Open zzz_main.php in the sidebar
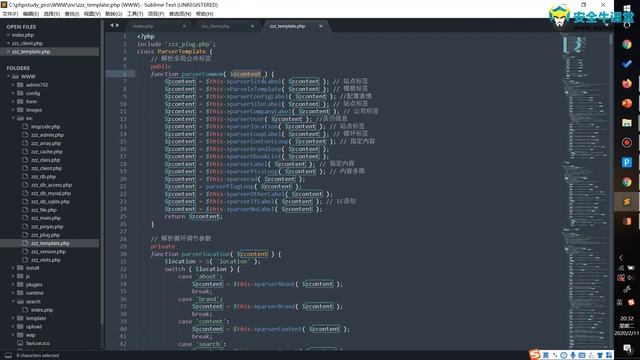Viewport: 640px width, 360px height. click(x=46, y=218)
